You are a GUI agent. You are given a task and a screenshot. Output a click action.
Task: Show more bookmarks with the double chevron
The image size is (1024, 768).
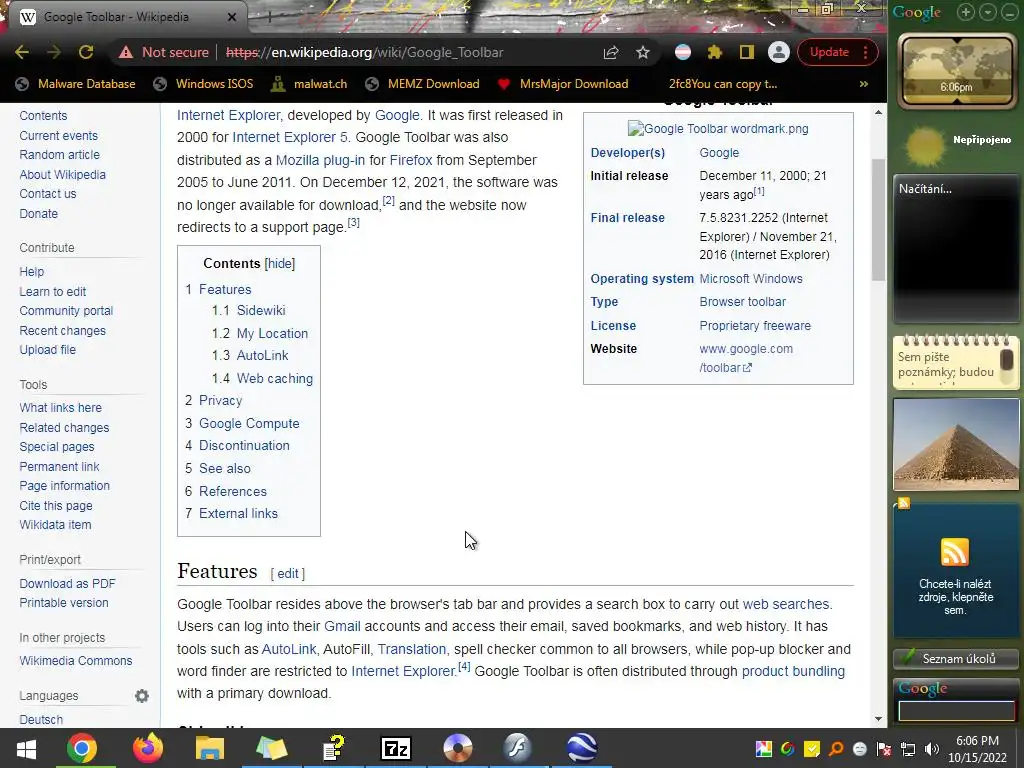click(x=863, y=84)
